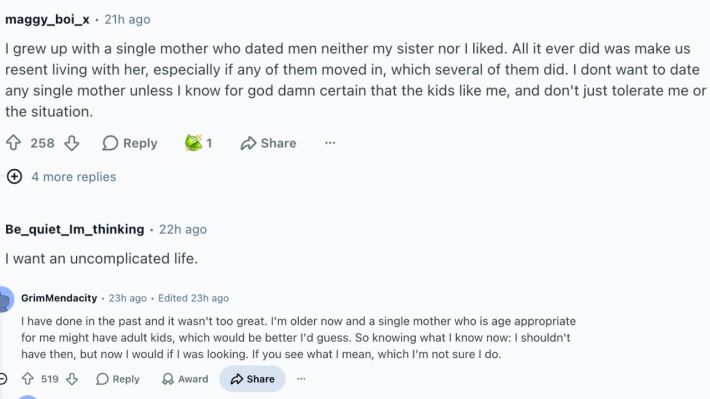Open Be_quiet_Im_thinking user profile
Screen dimensions: 710x399
coord(75,229)
